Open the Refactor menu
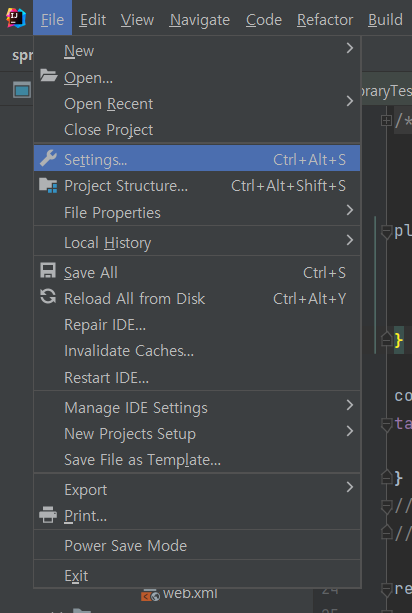The image size is (412, 613). (325, 20)
